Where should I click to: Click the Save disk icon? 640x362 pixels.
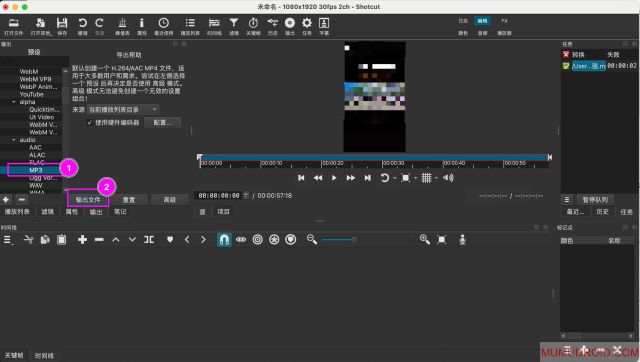click(62, 23)
